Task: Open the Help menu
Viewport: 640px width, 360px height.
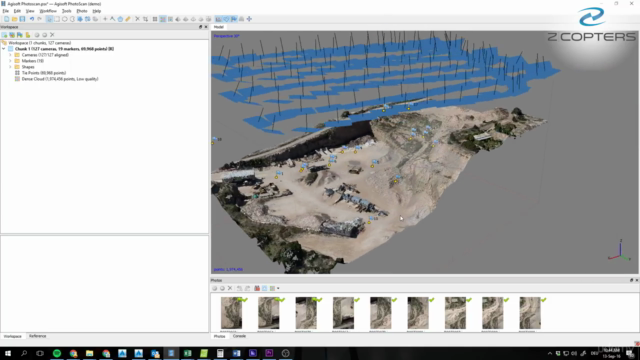Action: pos(97,11)
